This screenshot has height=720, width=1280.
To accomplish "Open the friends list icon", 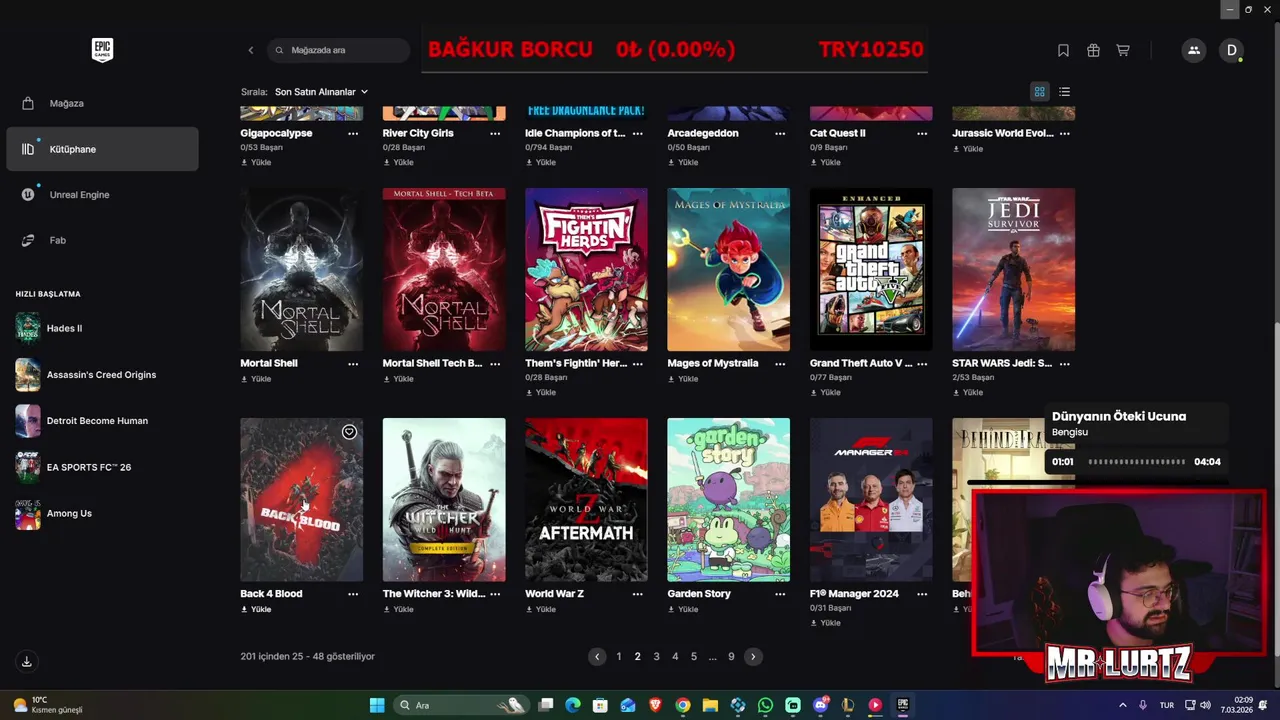I will pos(1193,50).
